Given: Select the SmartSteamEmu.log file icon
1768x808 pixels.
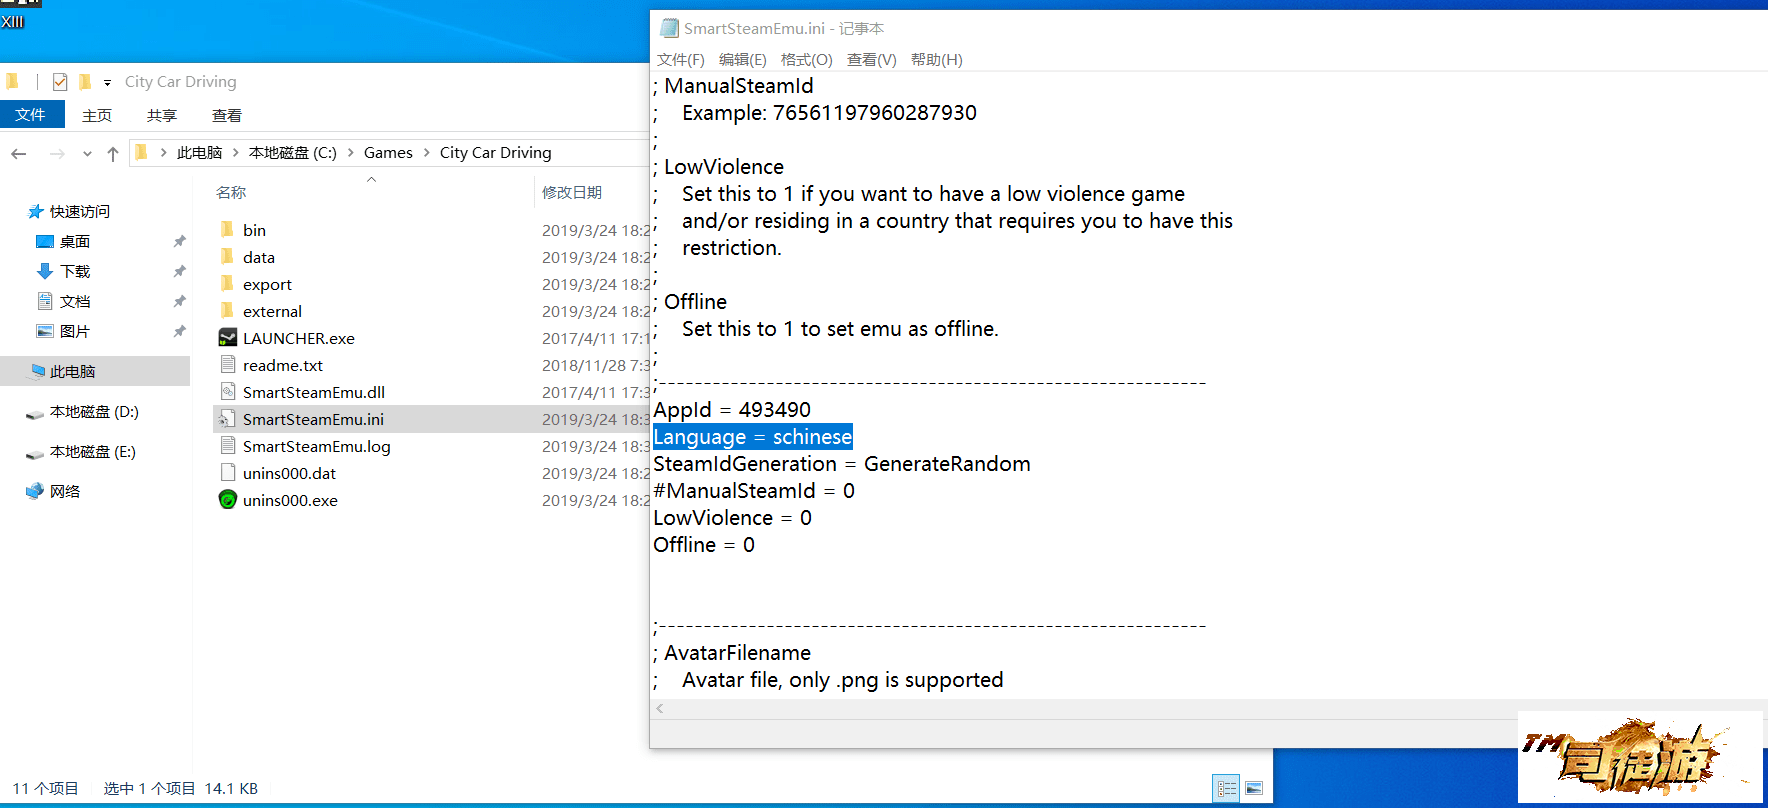Looking at the screenshot, I should tap(228, 446).
